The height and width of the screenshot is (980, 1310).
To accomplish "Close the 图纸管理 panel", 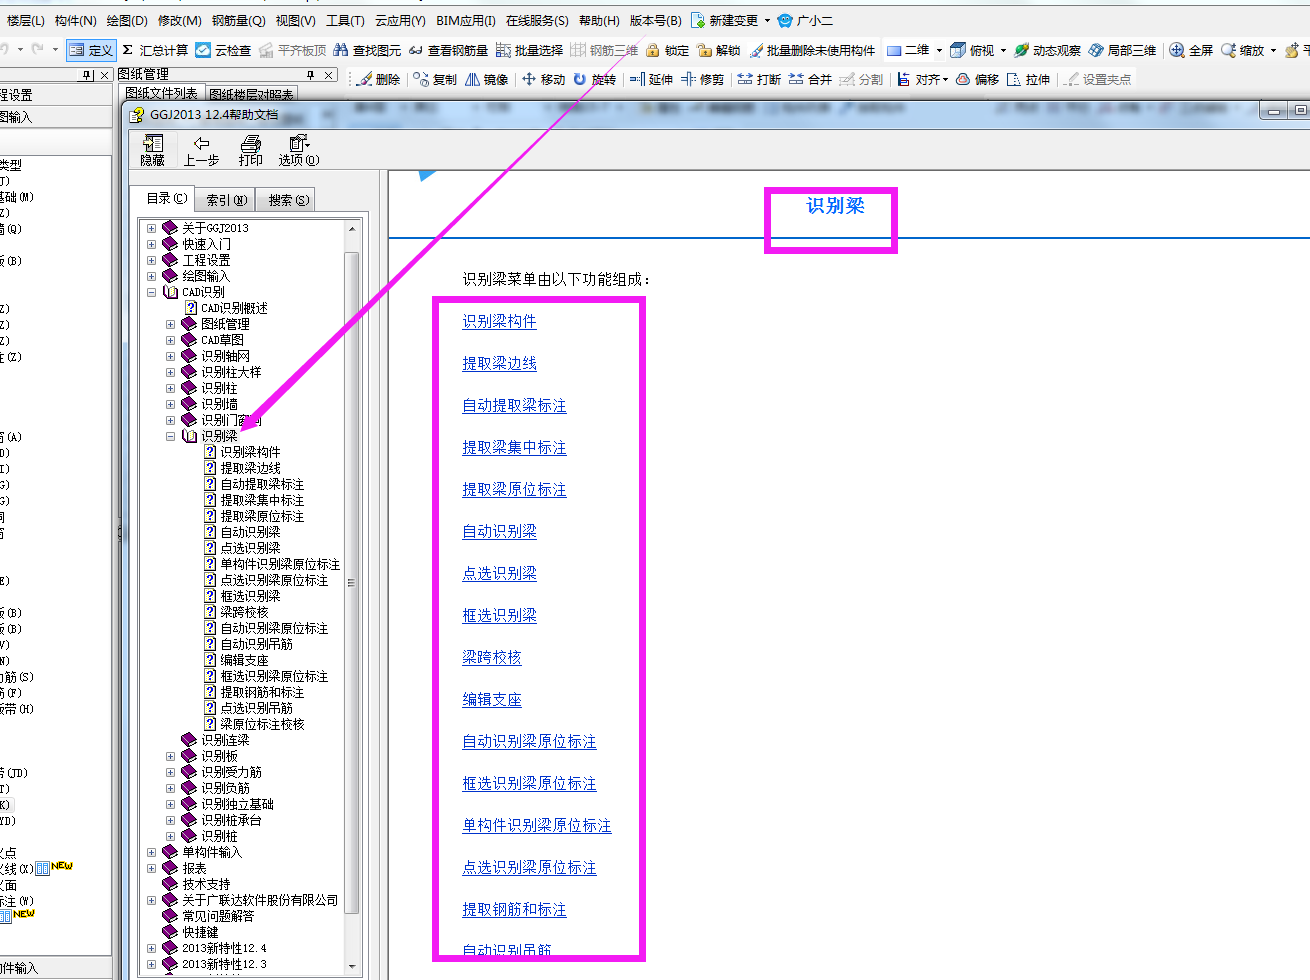I will tap(329, 75).
